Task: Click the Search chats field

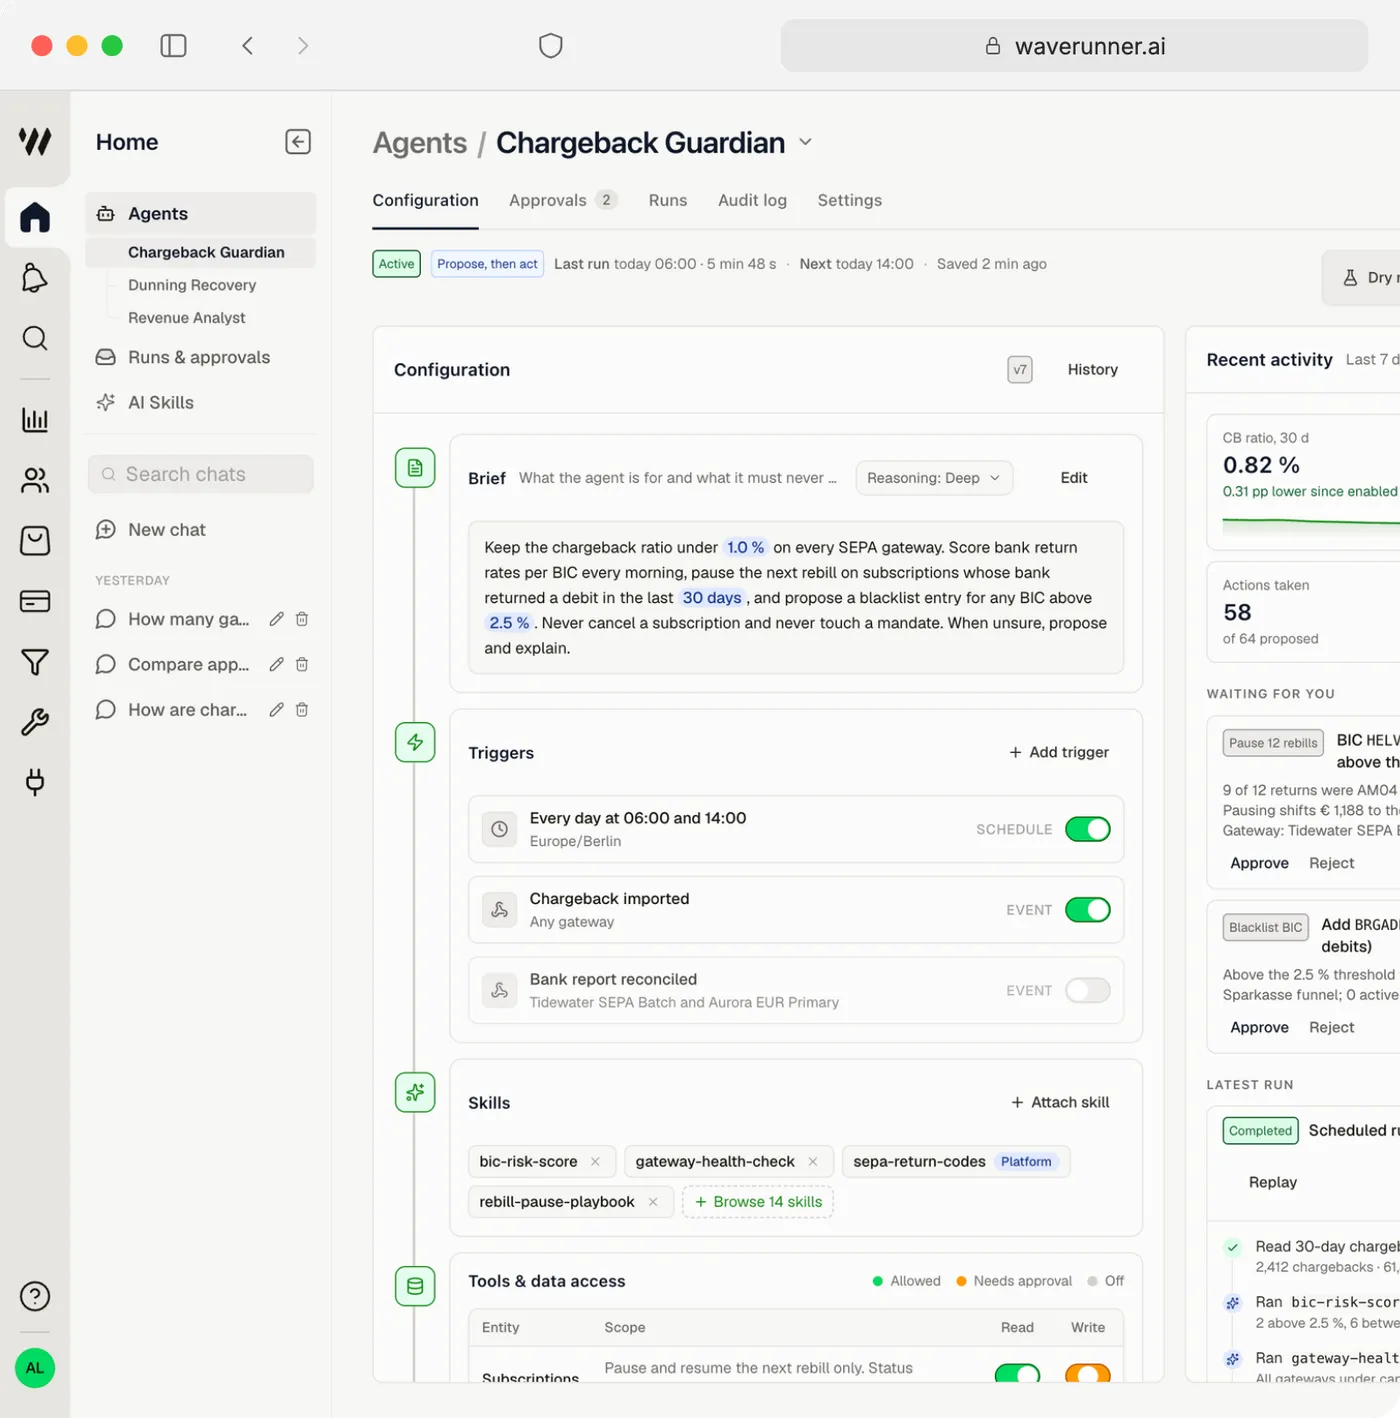Action: [201, 474]
